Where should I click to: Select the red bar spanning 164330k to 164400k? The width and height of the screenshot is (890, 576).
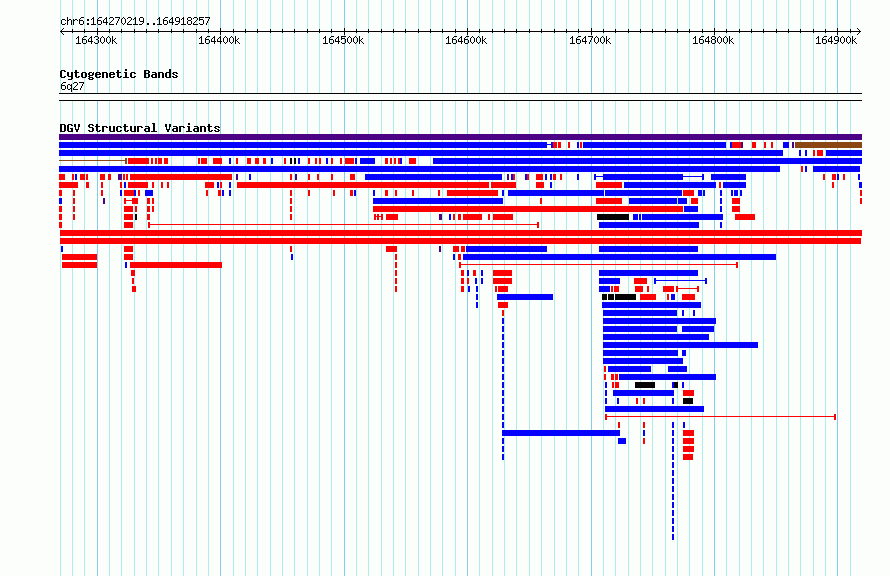176,265
